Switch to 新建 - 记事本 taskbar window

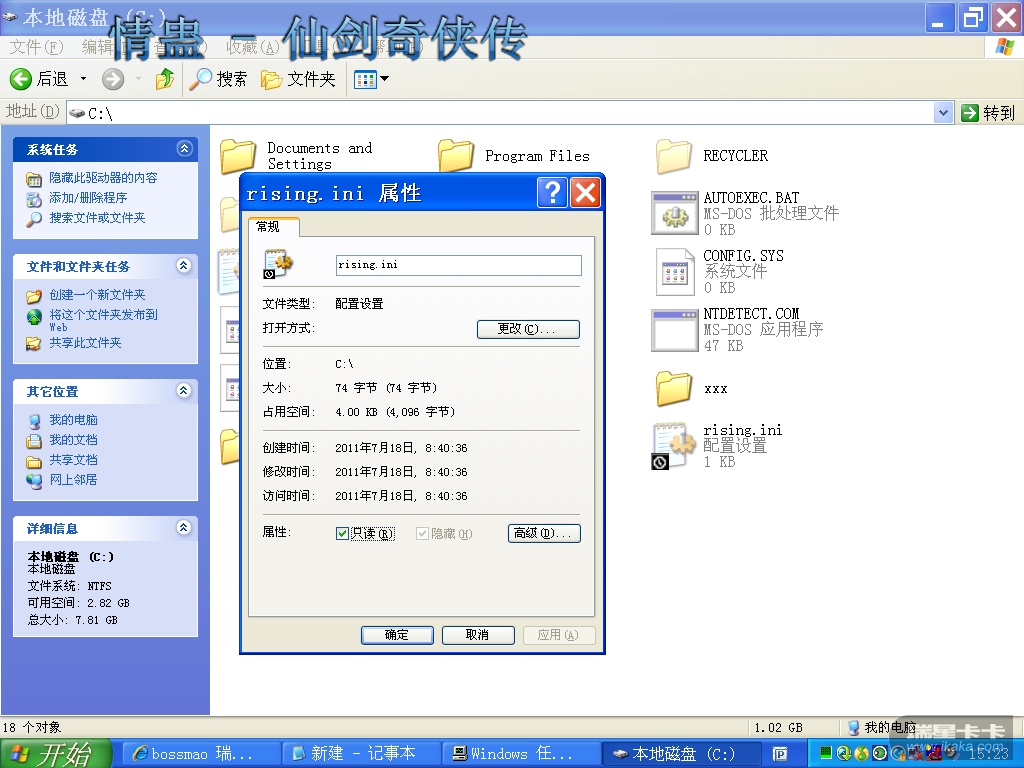[x=361, y=754]
